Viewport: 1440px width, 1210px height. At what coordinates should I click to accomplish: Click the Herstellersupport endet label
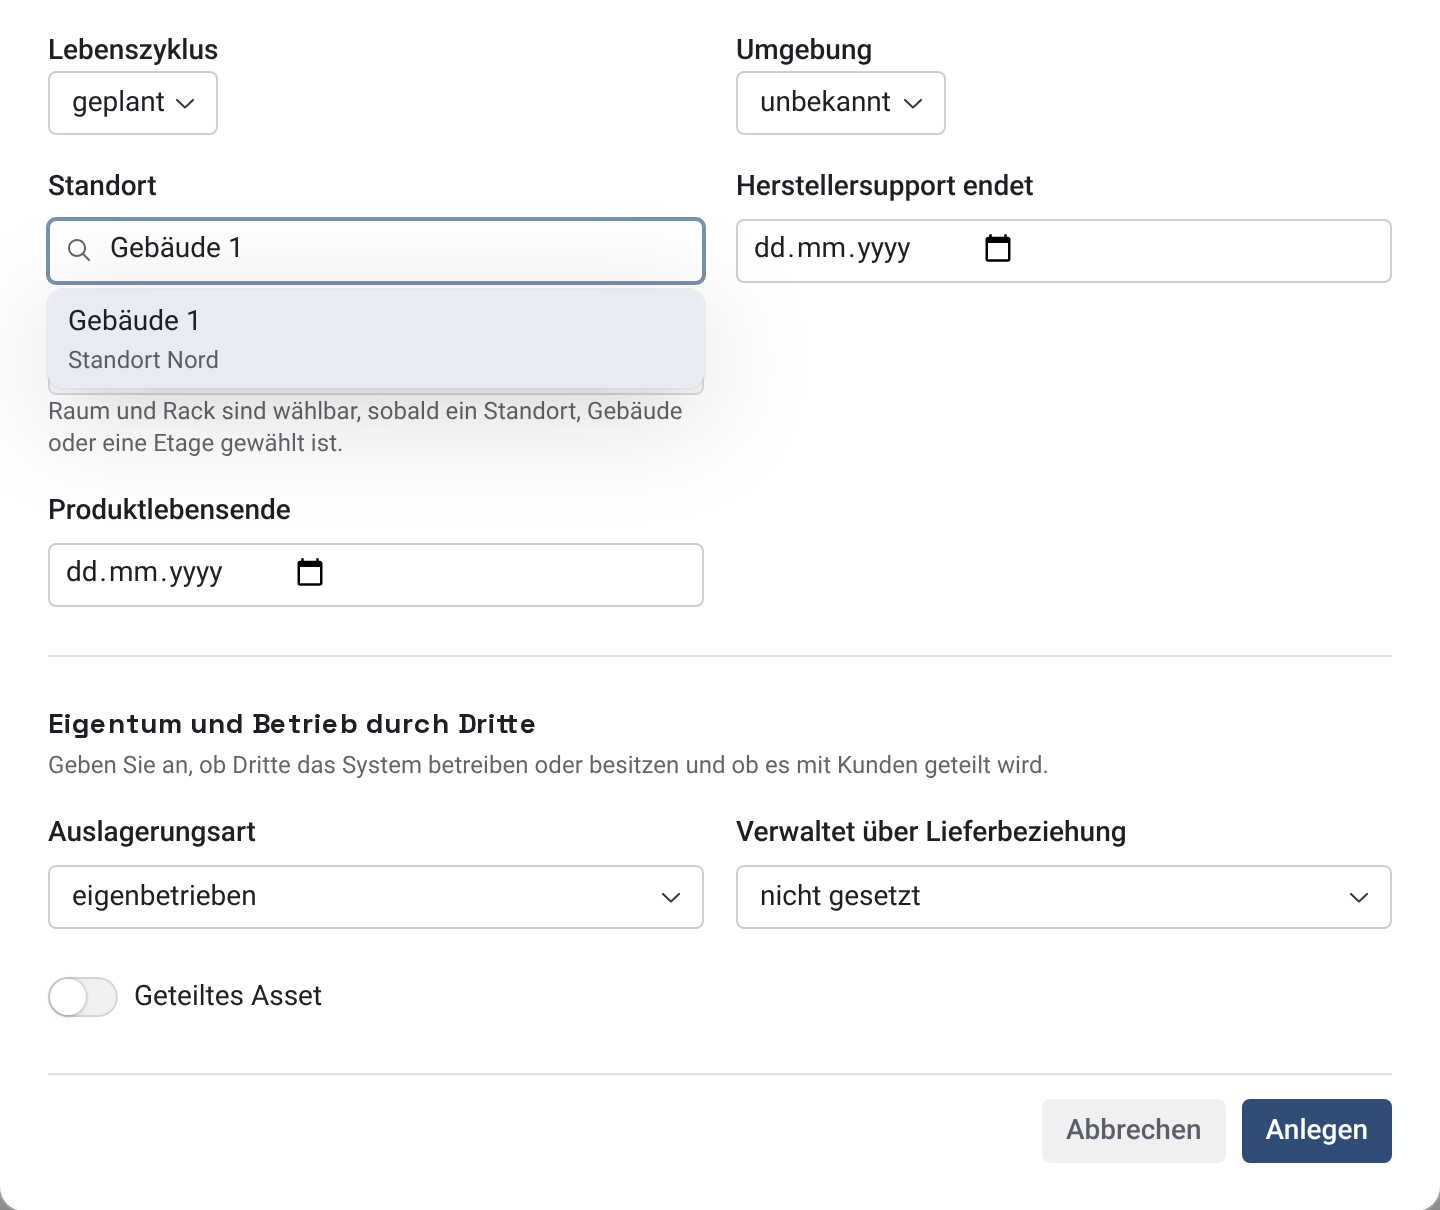tap(885, 186)
